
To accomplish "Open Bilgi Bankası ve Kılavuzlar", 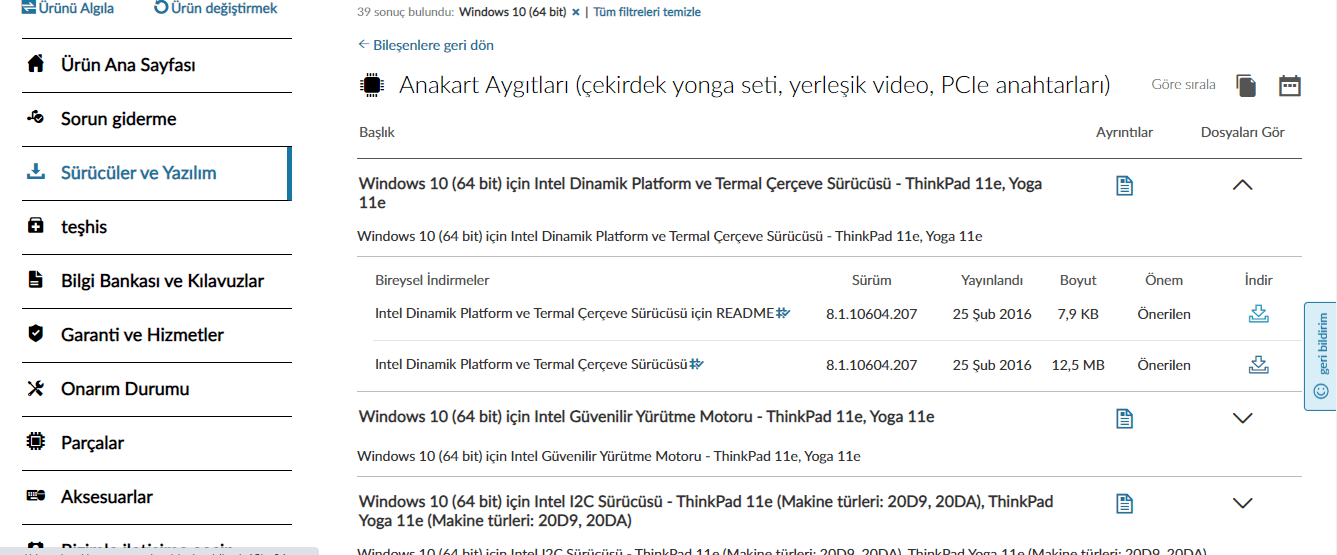I will coord(162,281).
